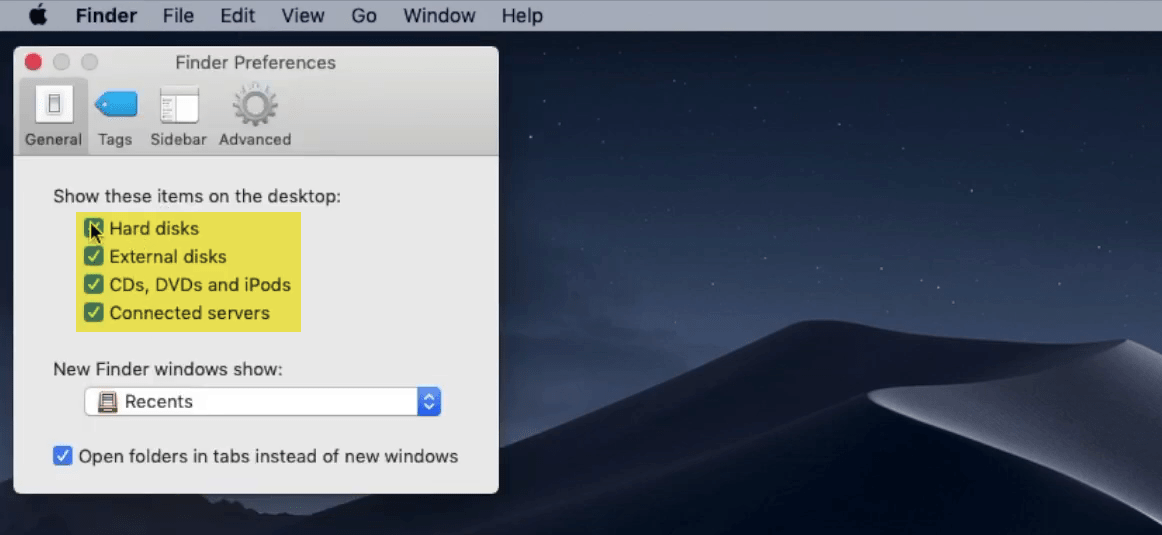Viewport: 1162px width, 535px height.
Task: Click the Hard disks label
Action: point(154,229)
